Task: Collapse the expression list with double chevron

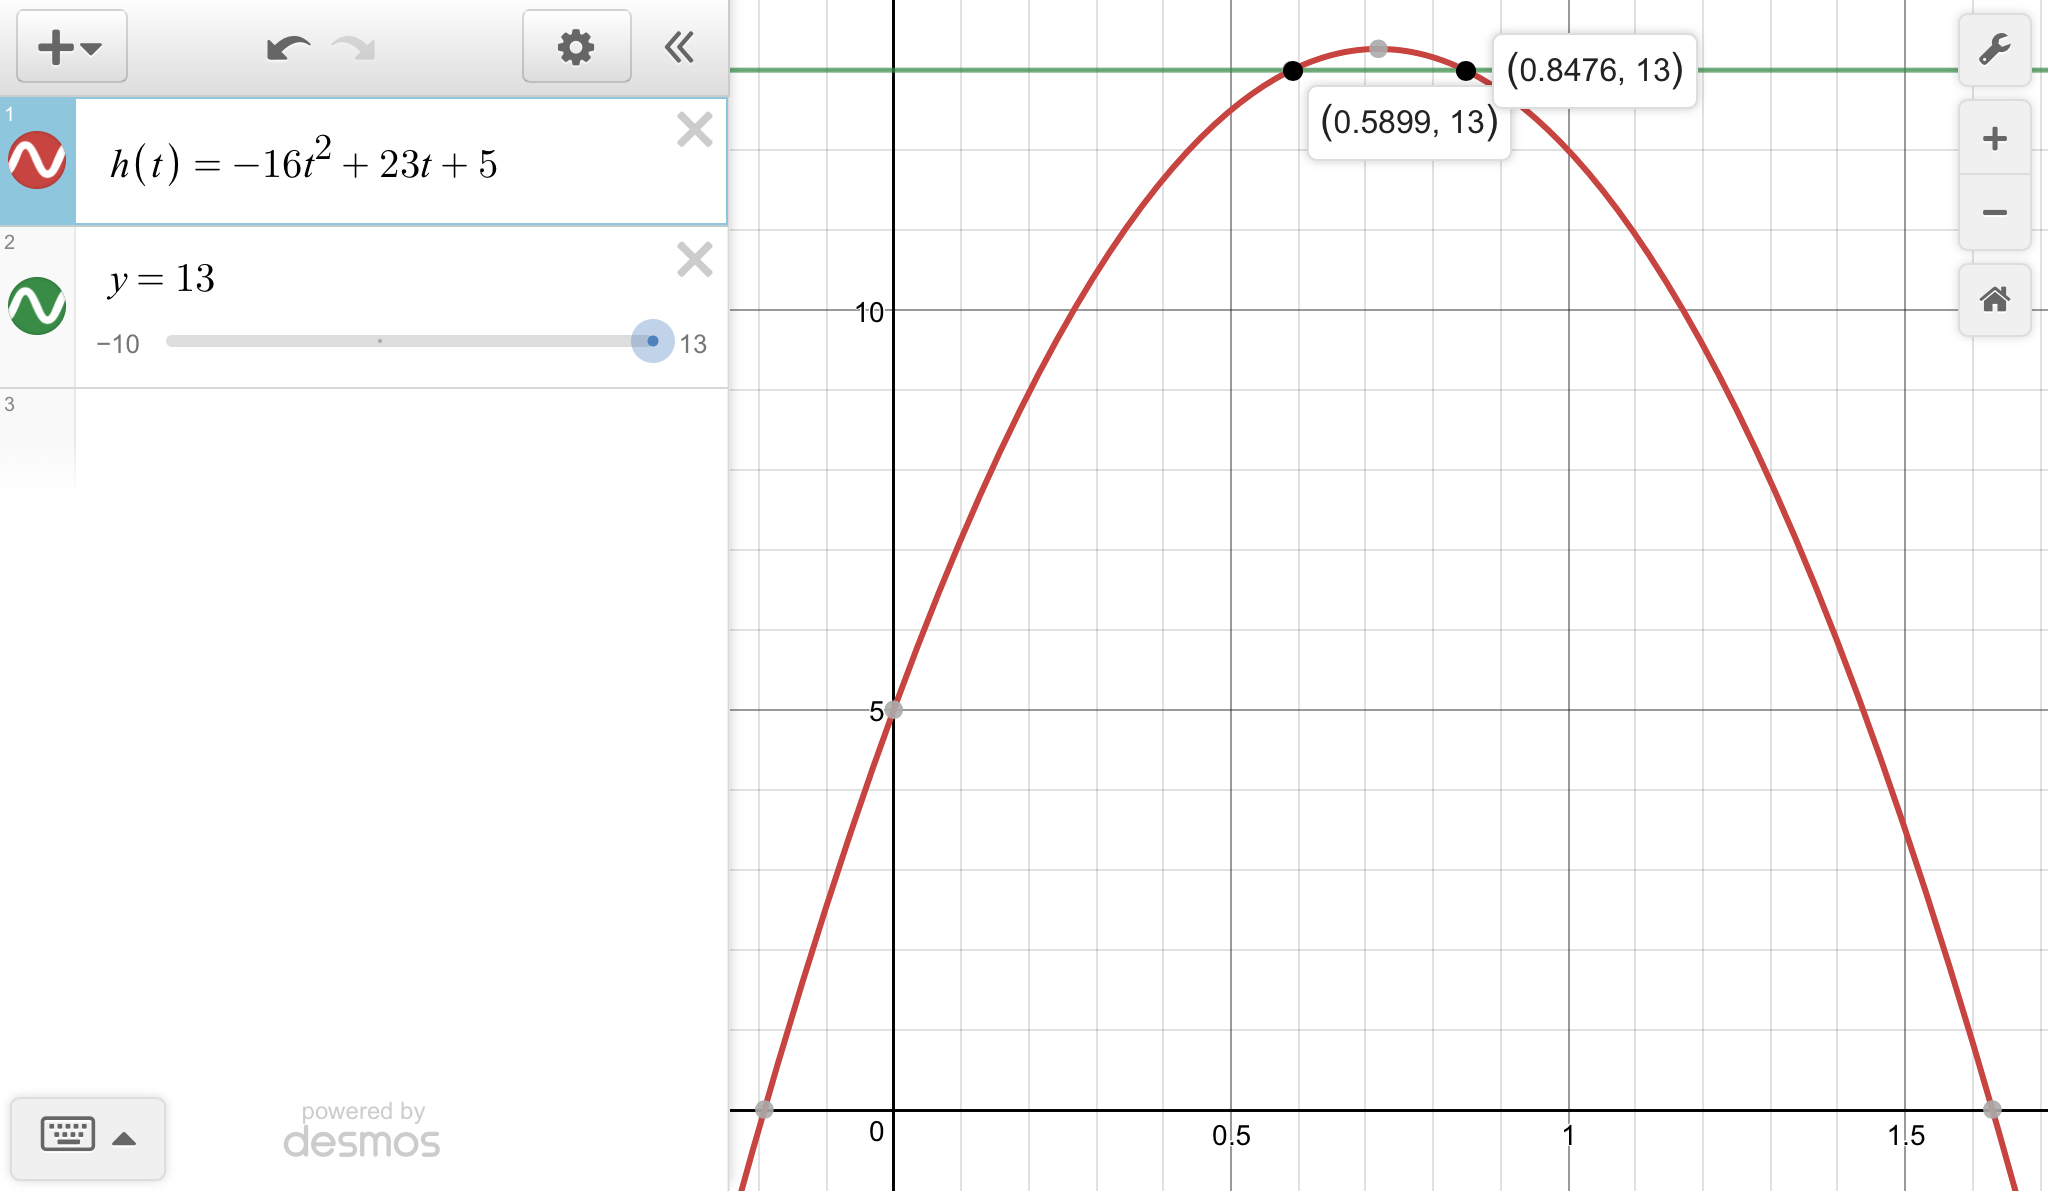Action: (679, 47)
